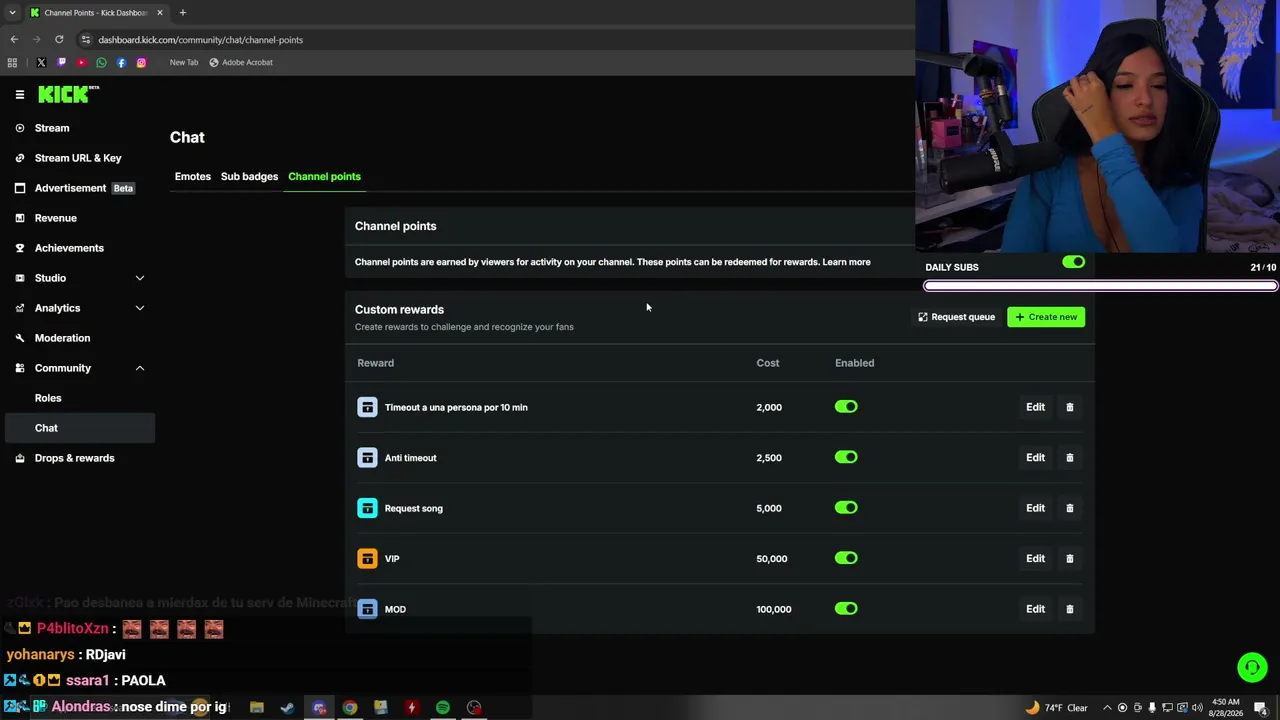
Task: Open the Chrome apps grid
Action: click(12, 62)
